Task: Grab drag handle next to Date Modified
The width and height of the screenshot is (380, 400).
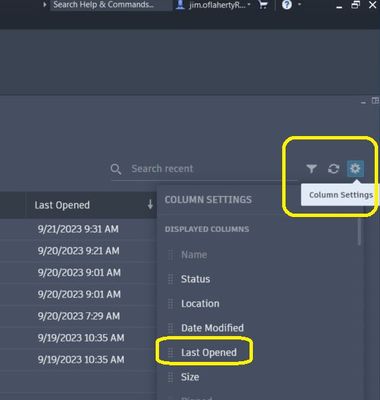Action: (x=171, y=328)
